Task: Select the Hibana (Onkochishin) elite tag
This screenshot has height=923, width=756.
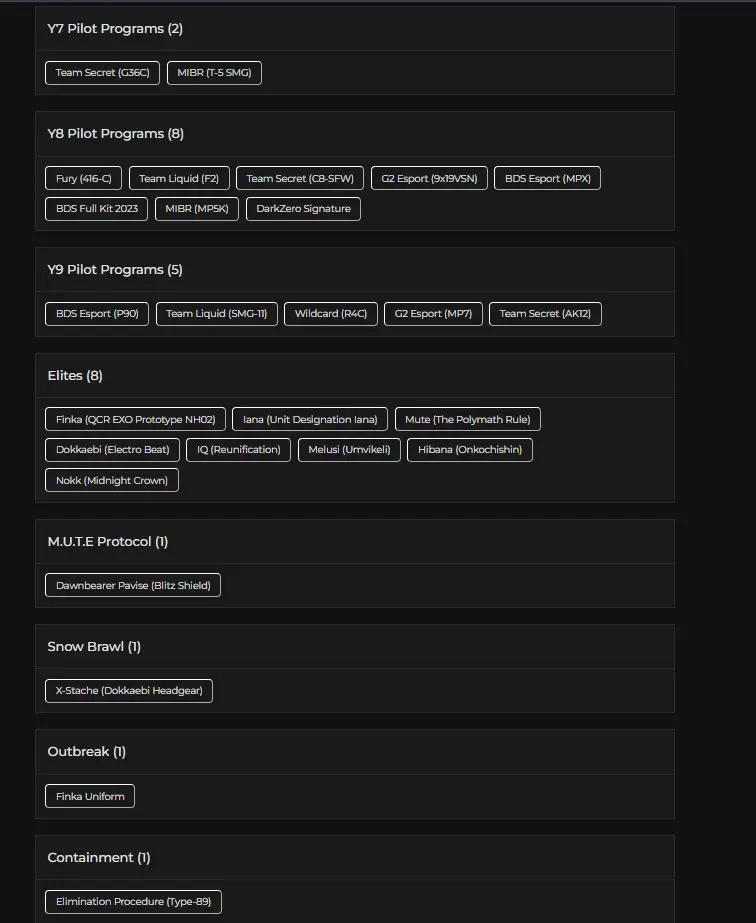Action: coord(470,450)
